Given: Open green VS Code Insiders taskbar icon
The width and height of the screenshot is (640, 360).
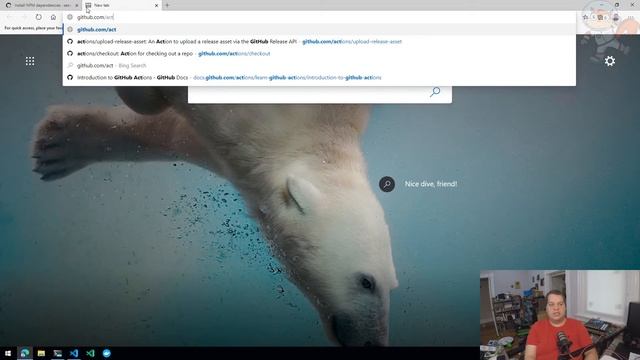Looking at the screenshot, I should point(90,353).
